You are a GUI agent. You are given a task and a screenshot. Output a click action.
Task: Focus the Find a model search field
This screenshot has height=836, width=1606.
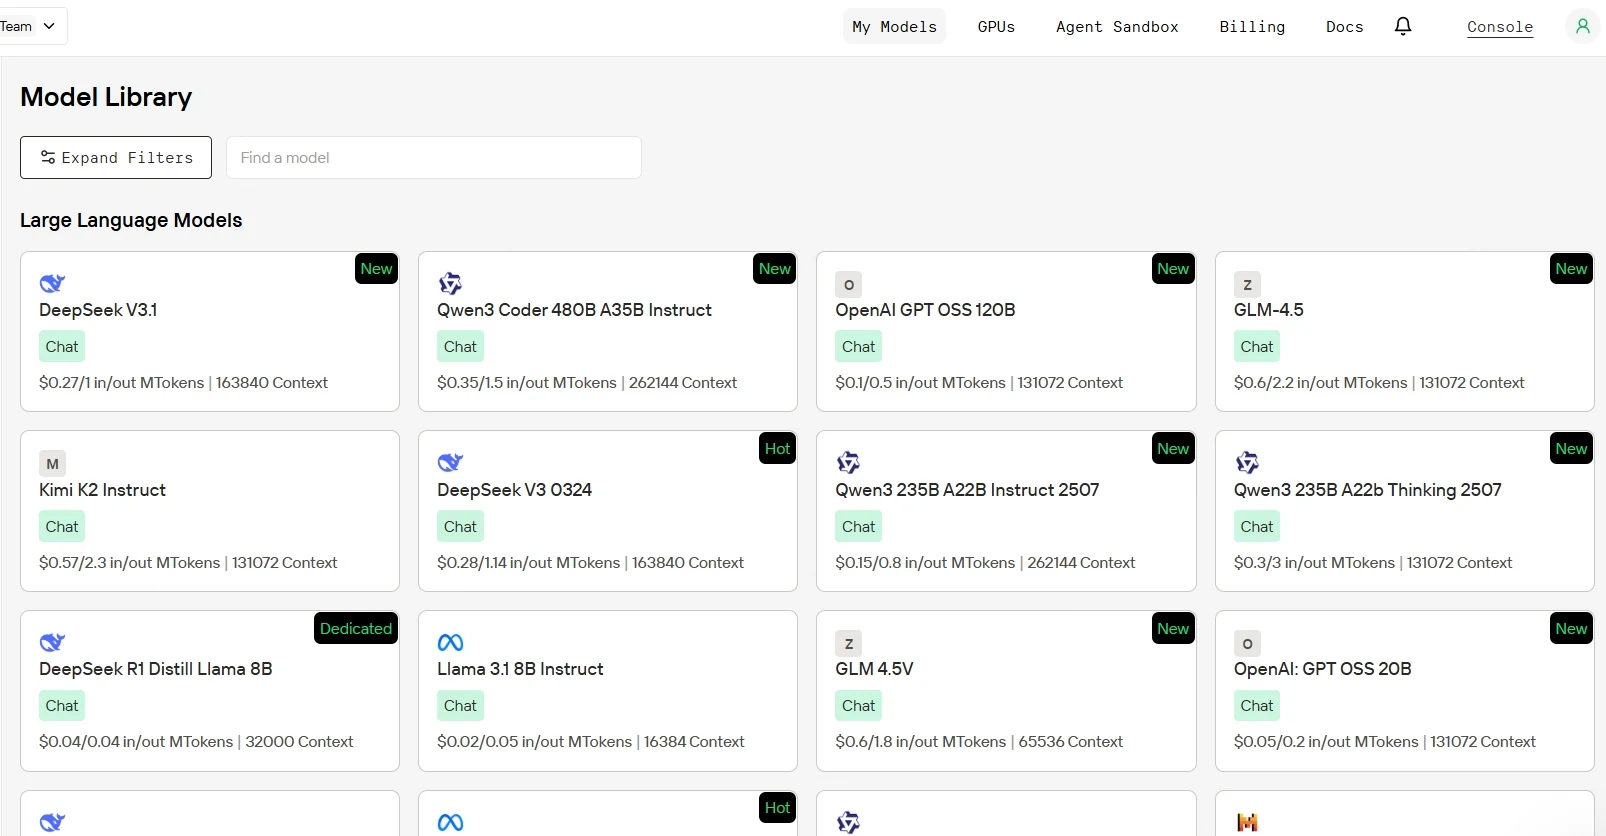[x=433, y=157]
